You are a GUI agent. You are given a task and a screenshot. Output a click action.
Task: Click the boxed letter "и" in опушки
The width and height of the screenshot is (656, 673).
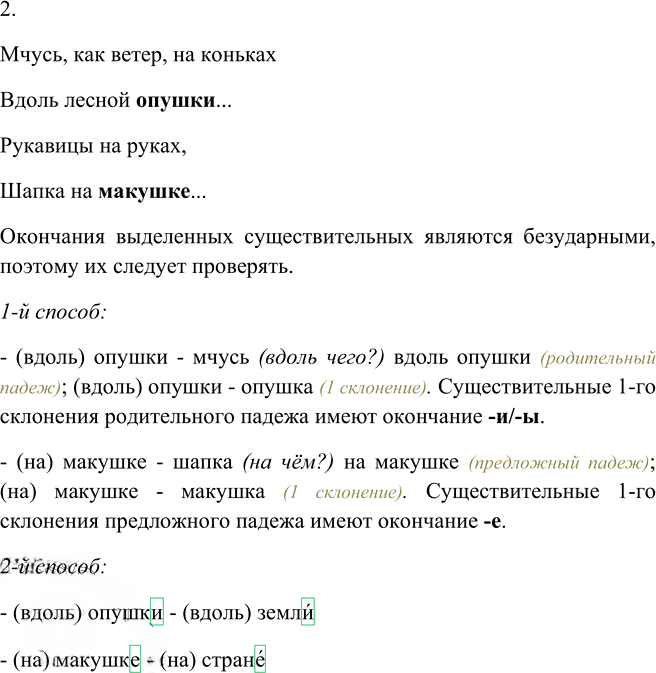coord(157,612)
